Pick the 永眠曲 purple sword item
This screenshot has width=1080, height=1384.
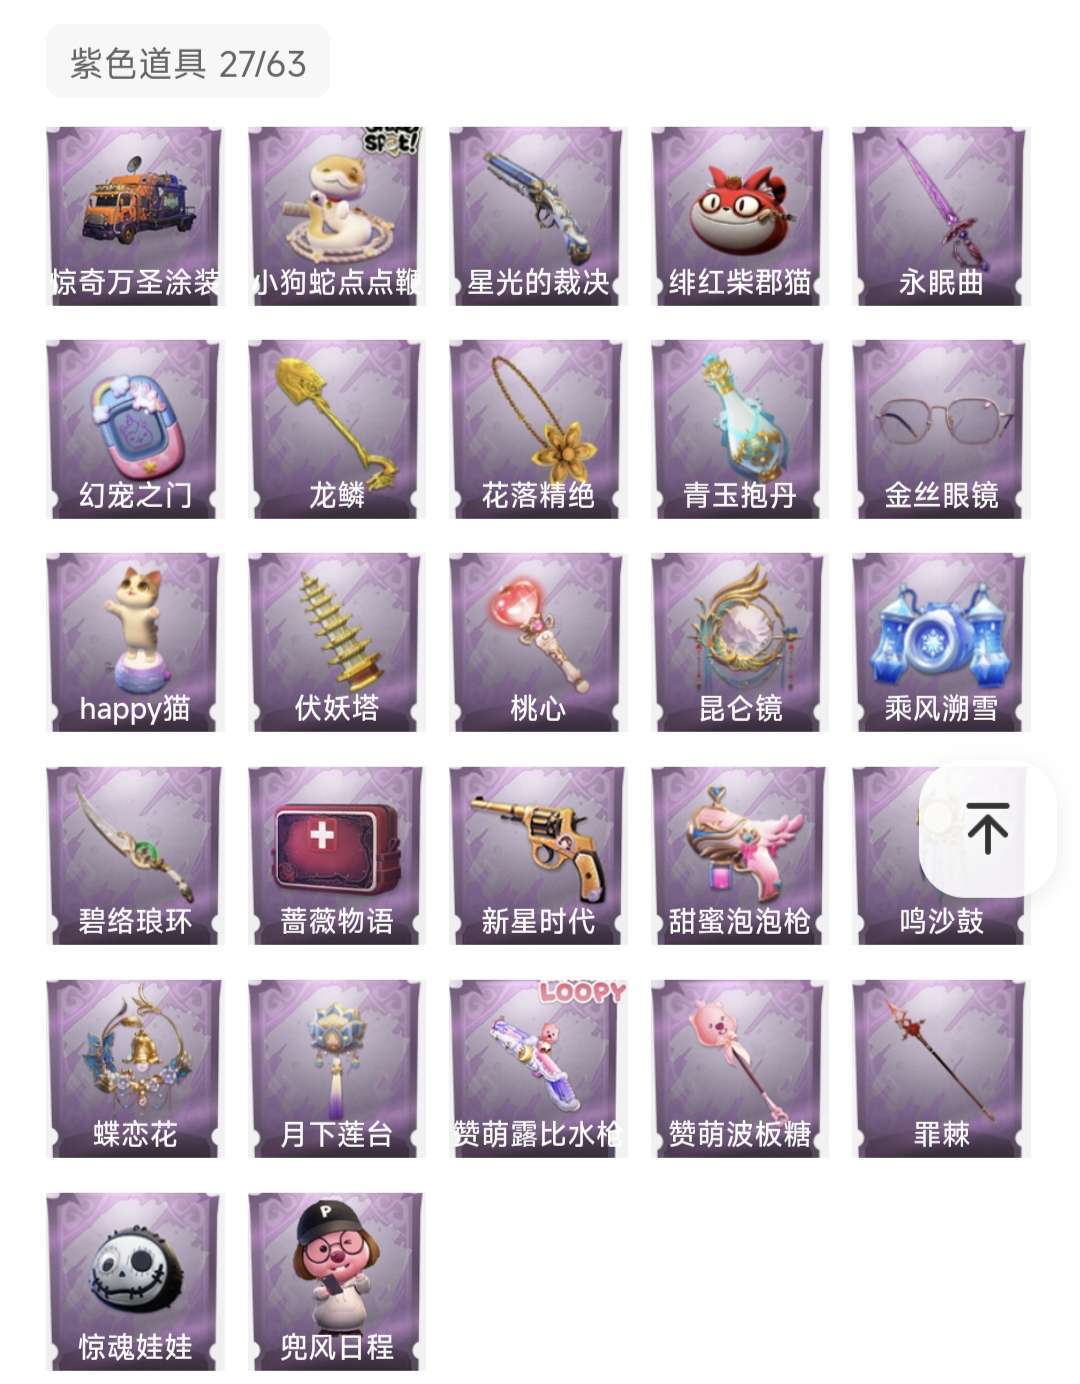click(941, 216)
